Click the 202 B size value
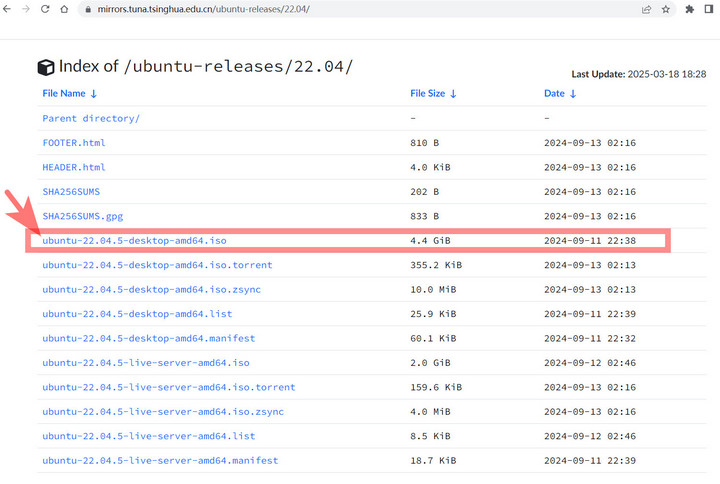Image resolution: width=720 pixels, height=484 pixels. pos(425,191)
